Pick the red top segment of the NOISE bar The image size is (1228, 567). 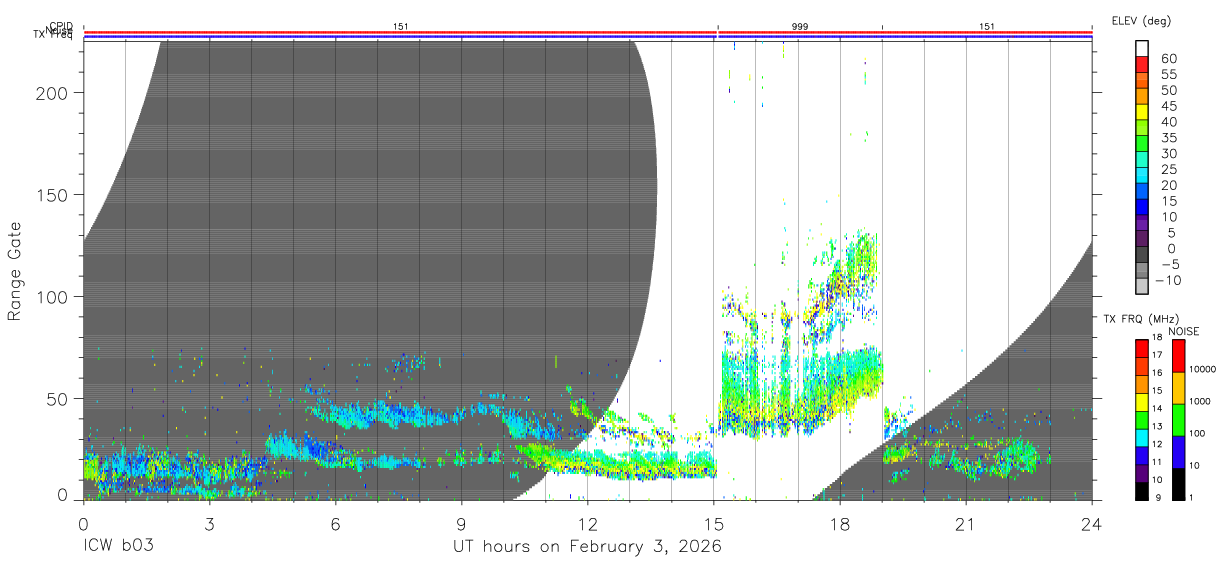1177,356
